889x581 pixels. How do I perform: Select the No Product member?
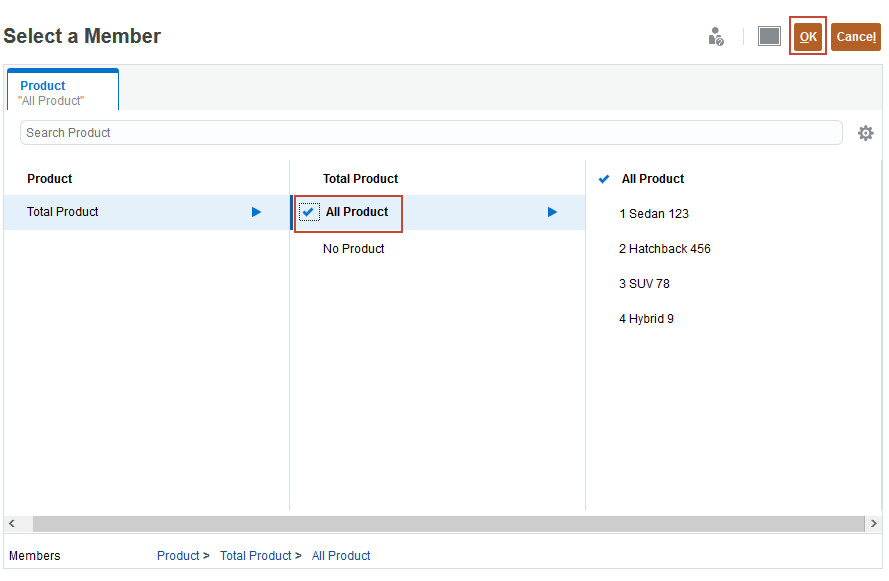353,249
